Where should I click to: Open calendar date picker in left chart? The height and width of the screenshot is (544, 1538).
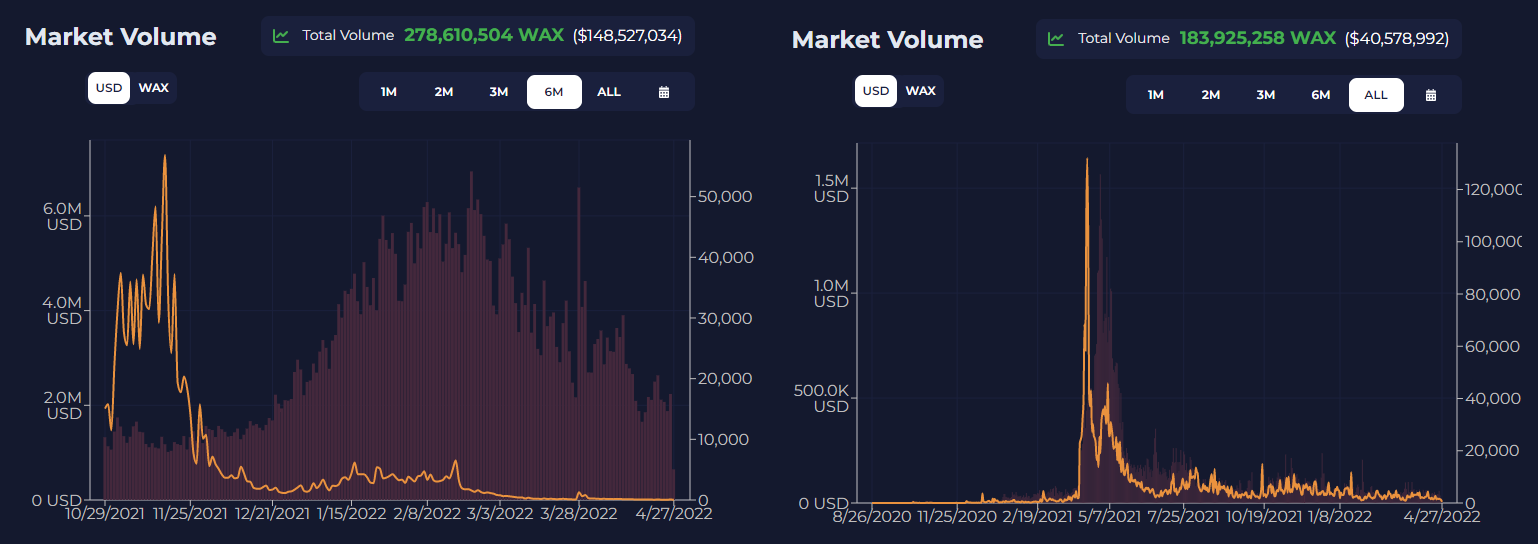click(664, 92)
